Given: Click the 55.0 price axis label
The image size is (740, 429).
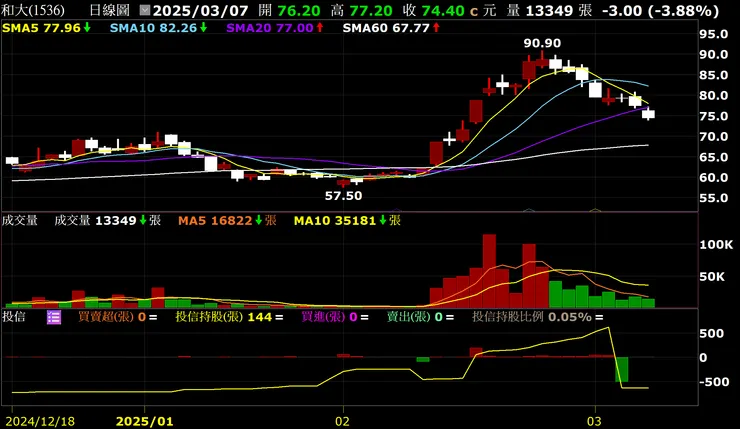Looking at the screenshot, I should coord(714,198).
